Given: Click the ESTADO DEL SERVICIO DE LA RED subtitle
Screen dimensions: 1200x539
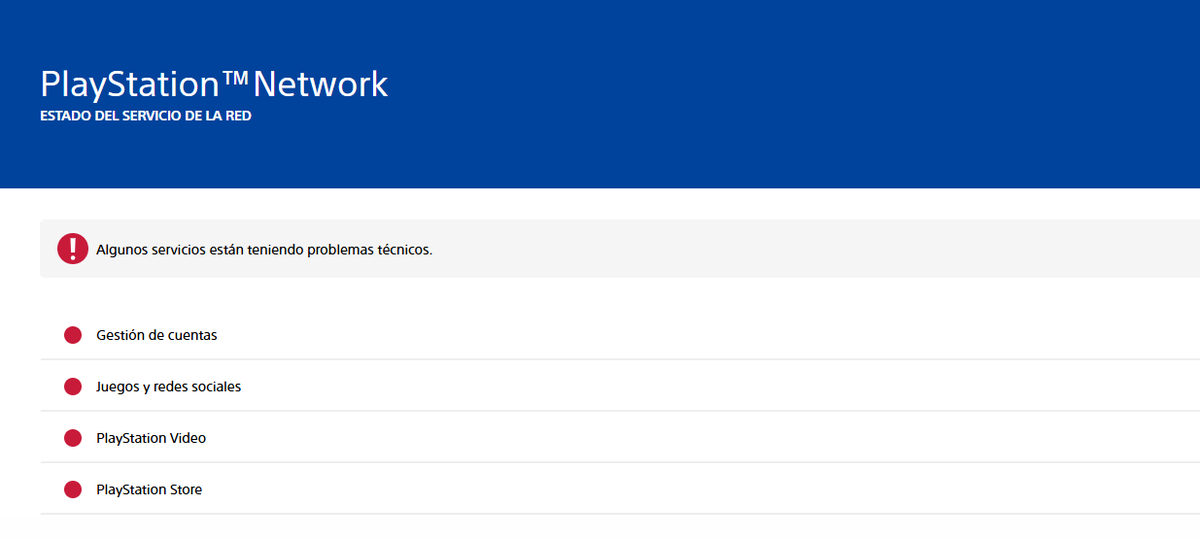Looking at the screenshot, I should (146, 116).
